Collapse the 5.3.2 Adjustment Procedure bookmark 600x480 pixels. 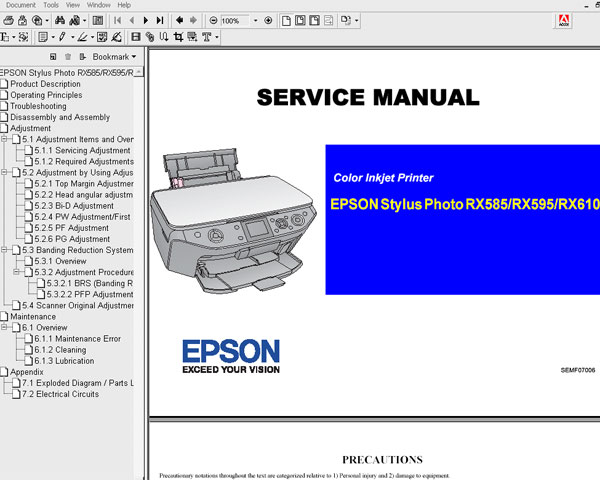16,272
